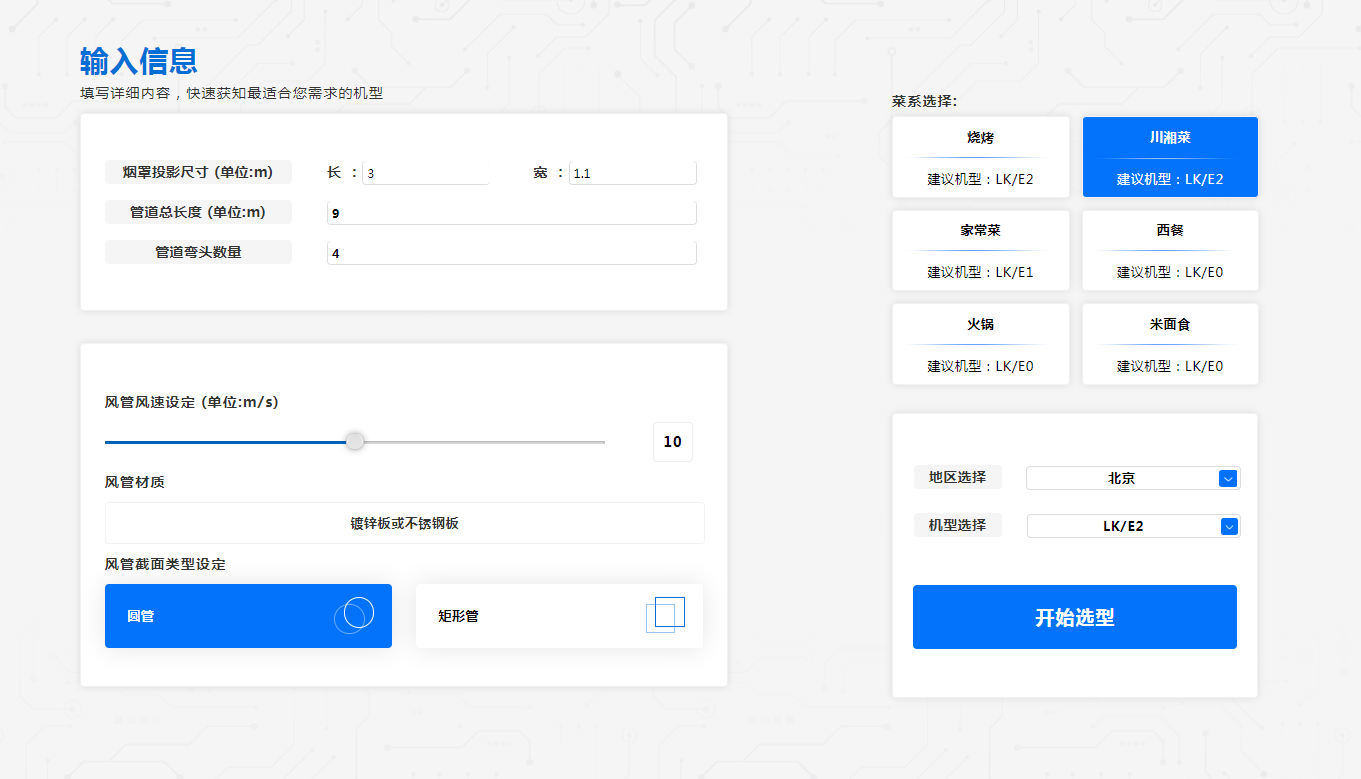Viewport: 1361px width, 779px height.
Task: Select the 火锅 cuisine card
Action: click(x=980, y=344)
